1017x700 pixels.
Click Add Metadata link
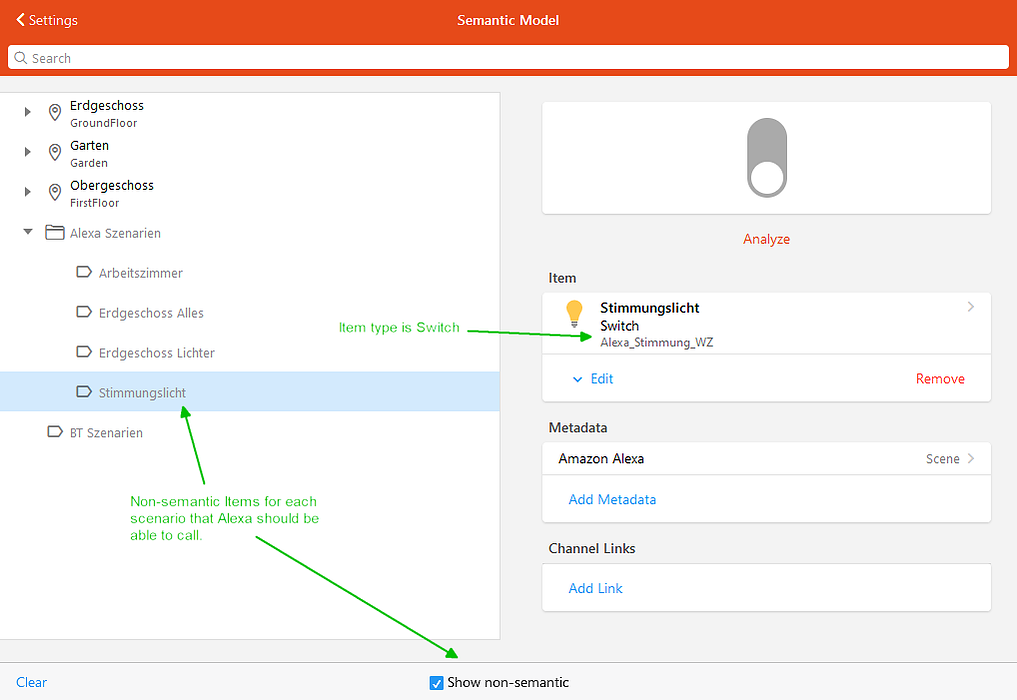tap(612, 500)
